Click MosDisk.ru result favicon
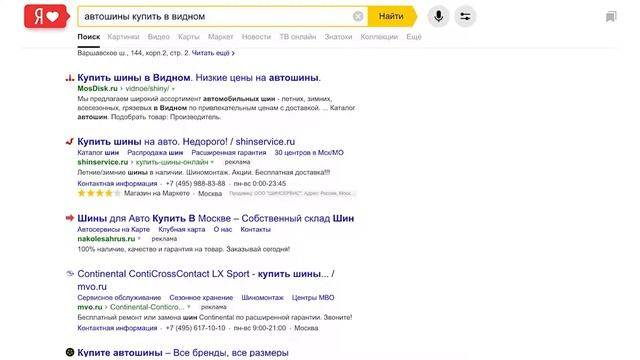The image size is (640, 360). (x=70, y=78)
